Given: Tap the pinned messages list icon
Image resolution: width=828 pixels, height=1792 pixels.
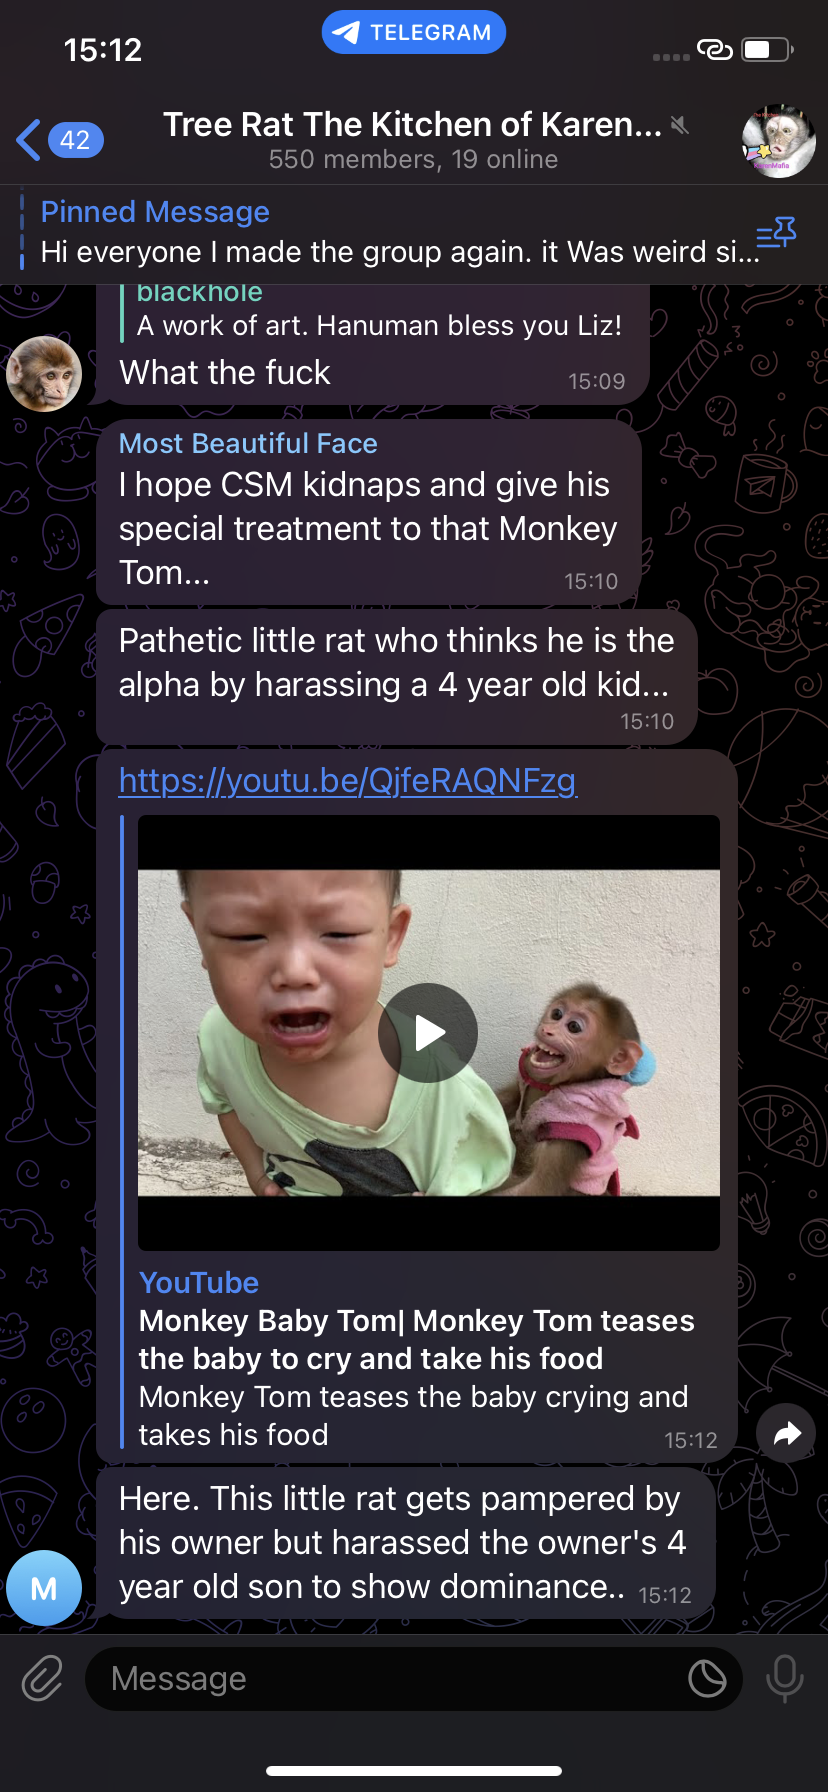Looking at the screenshot, I should coord(776,234).
